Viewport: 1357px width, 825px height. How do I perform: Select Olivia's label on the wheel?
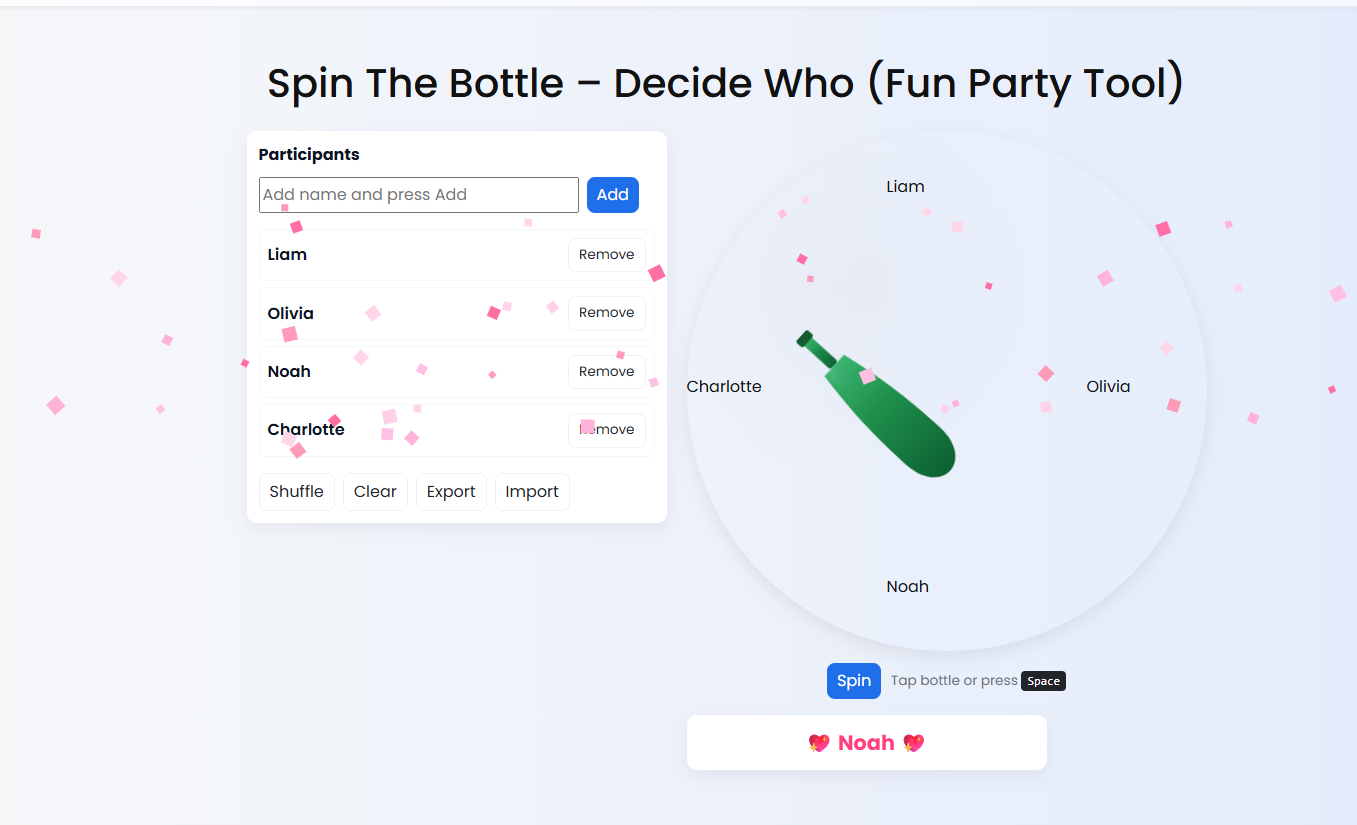coord(1108,386)
